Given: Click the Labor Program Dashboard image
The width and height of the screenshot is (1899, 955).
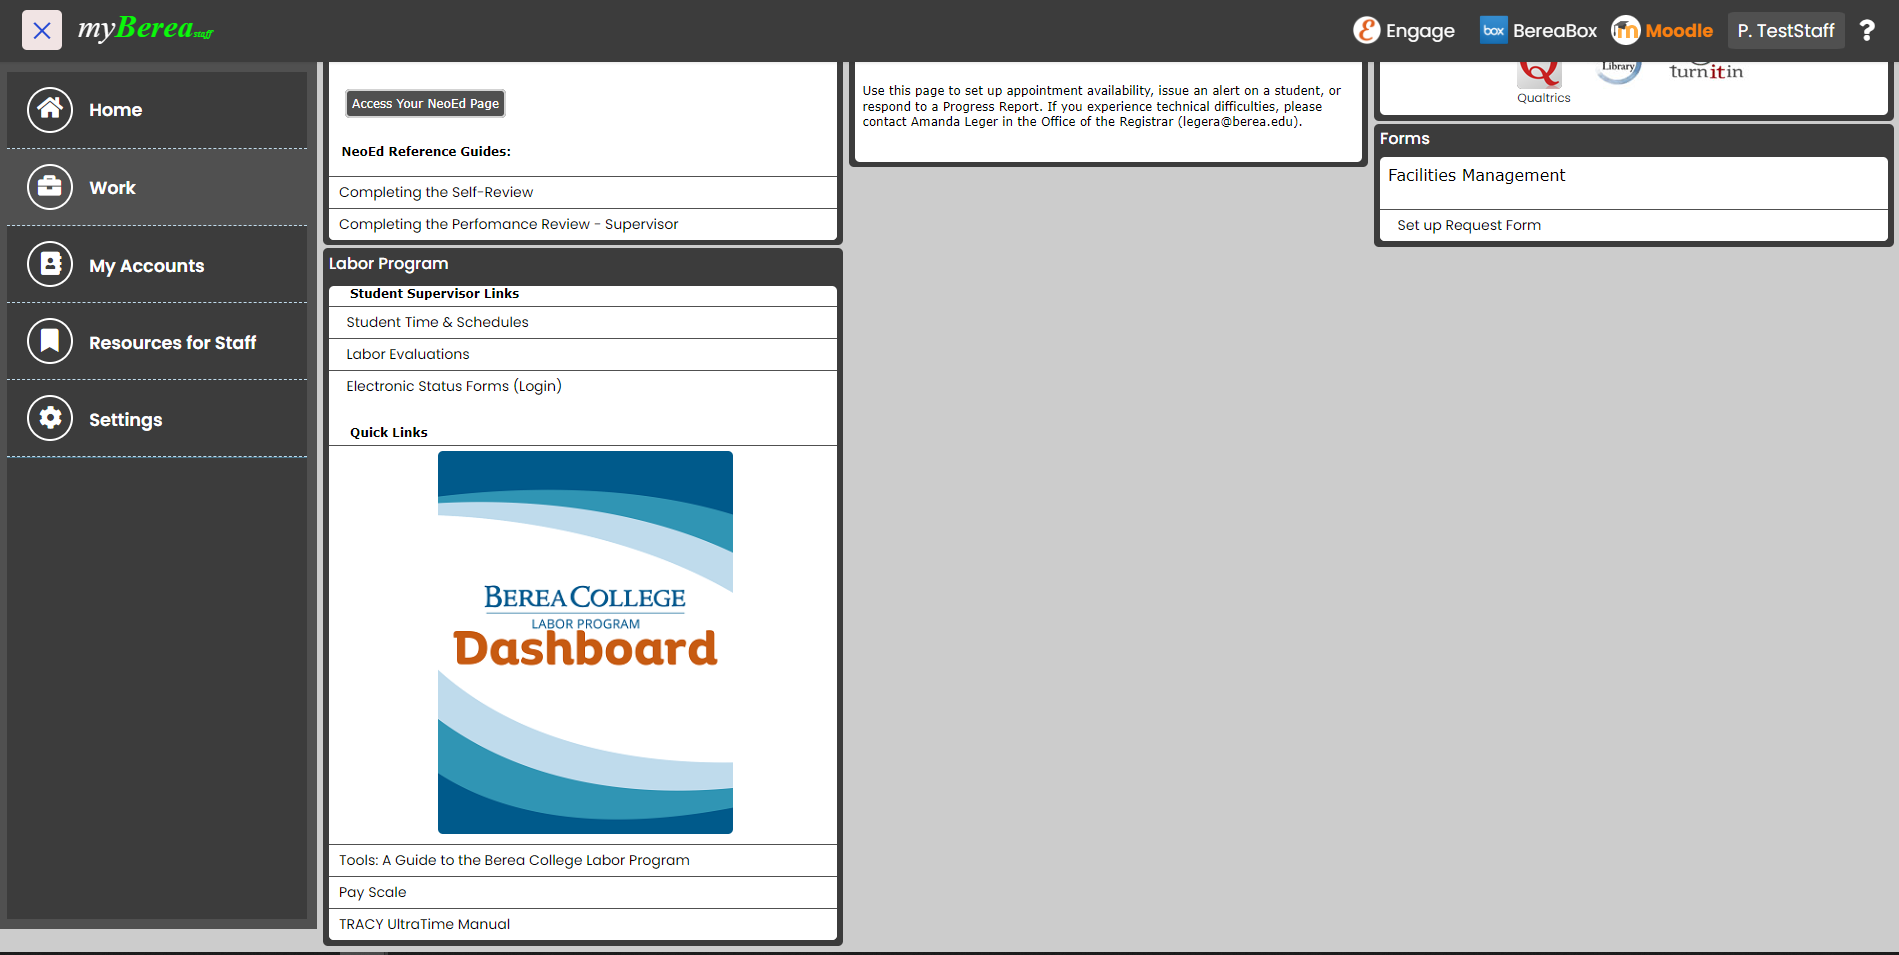Looking at the screenshot, I should point(585,642).
